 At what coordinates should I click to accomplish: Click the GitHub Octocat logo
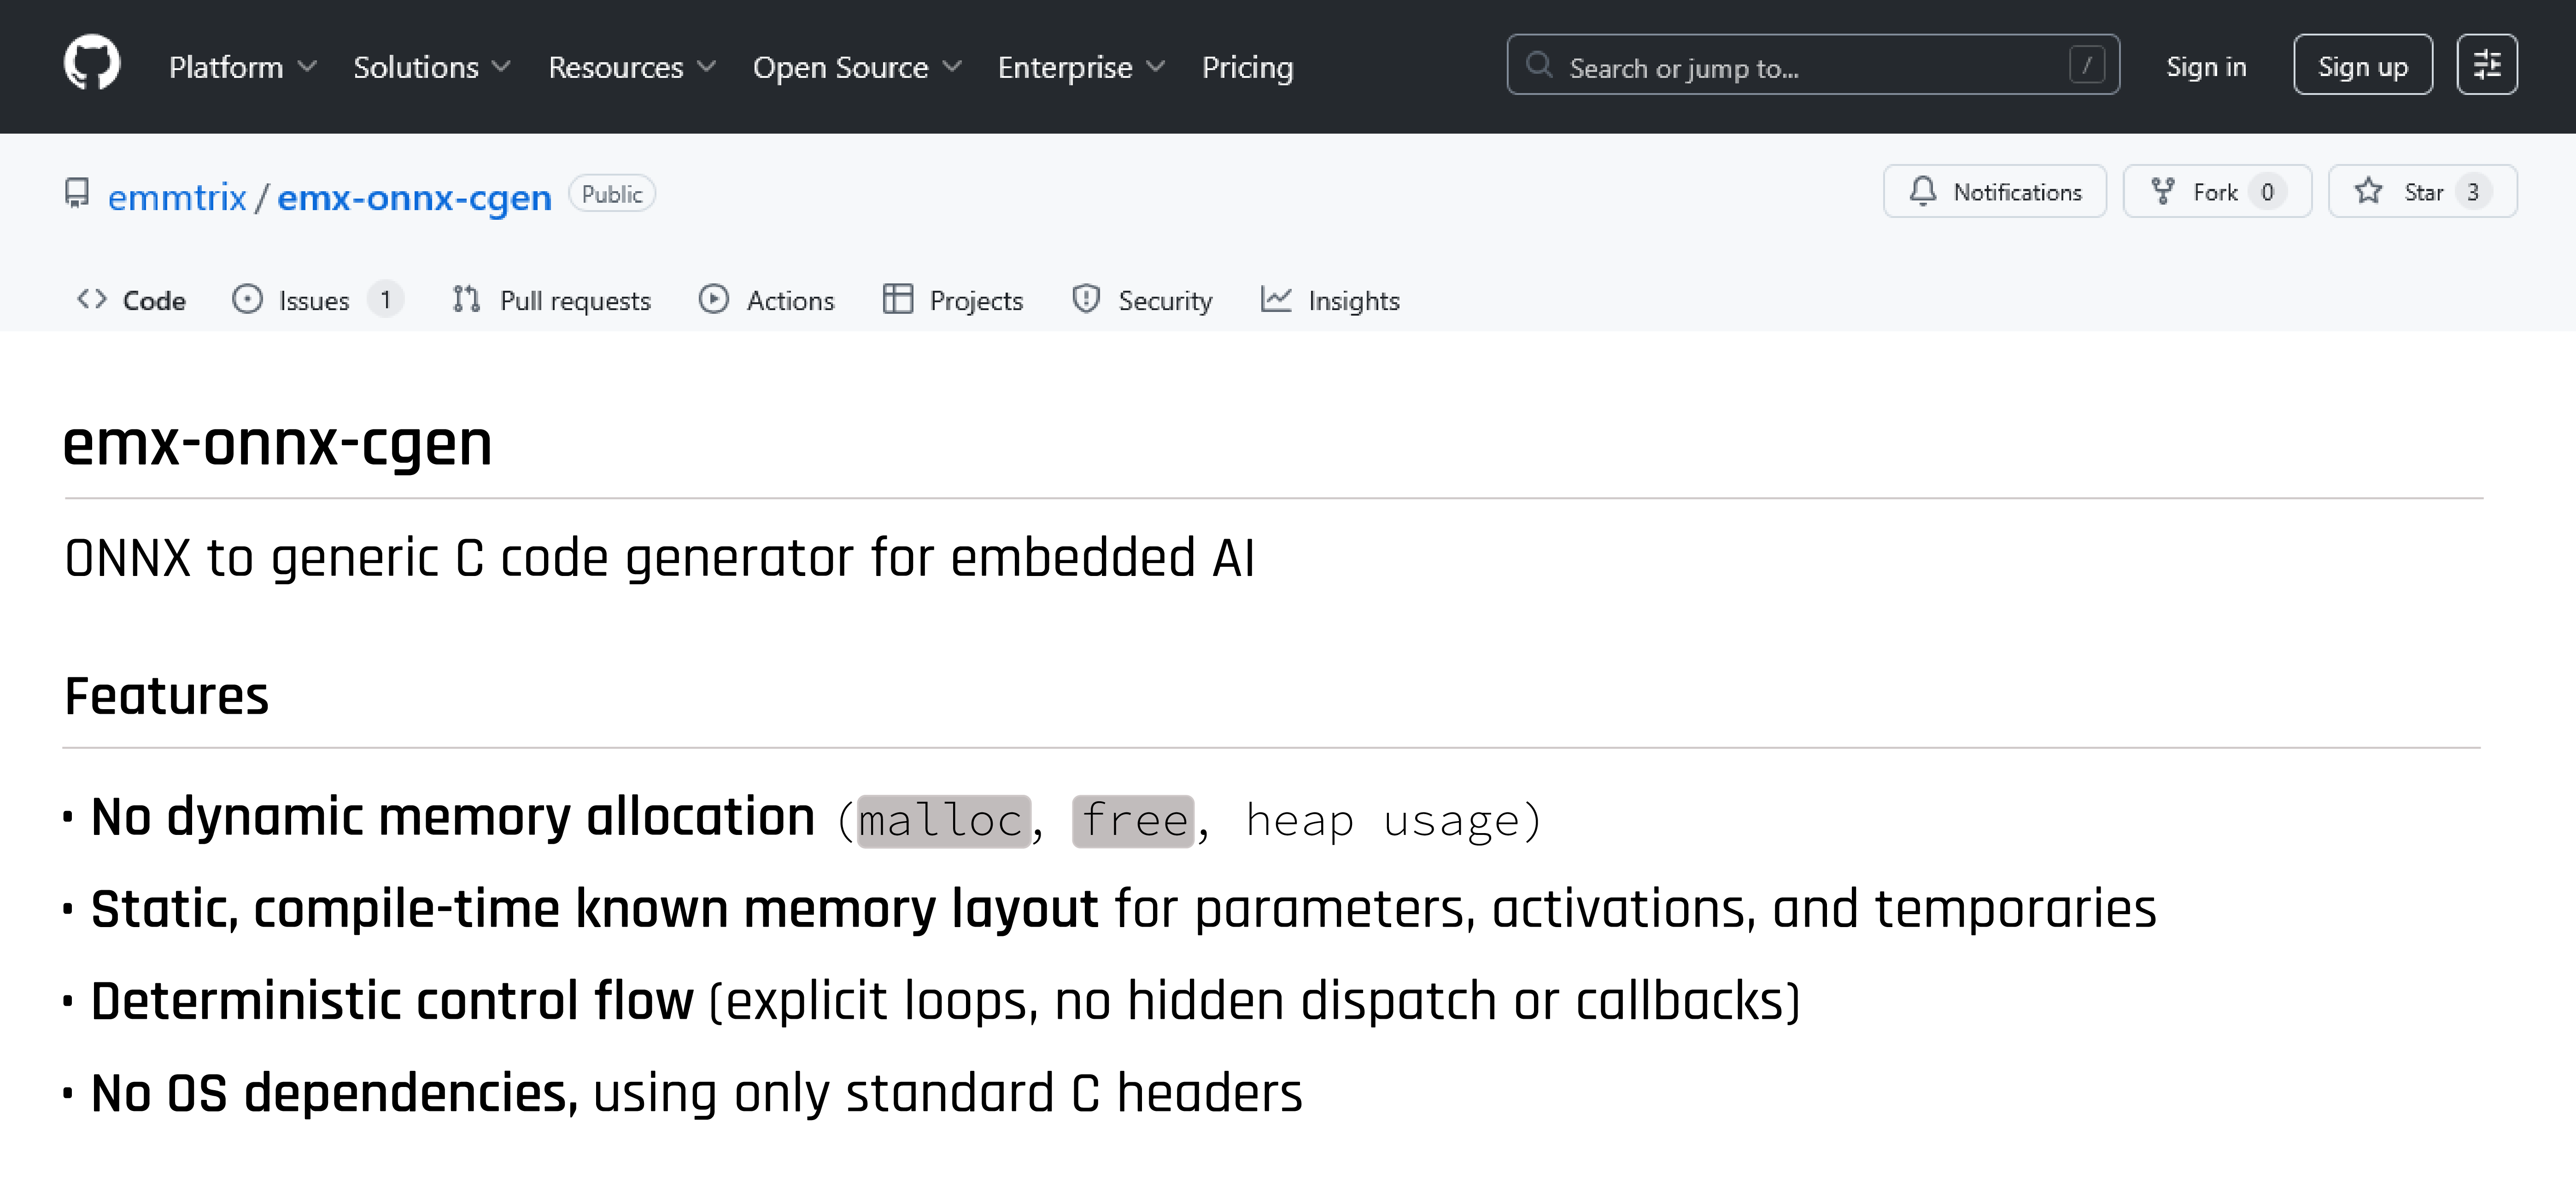pyautogui.click(x=92, y=64)
